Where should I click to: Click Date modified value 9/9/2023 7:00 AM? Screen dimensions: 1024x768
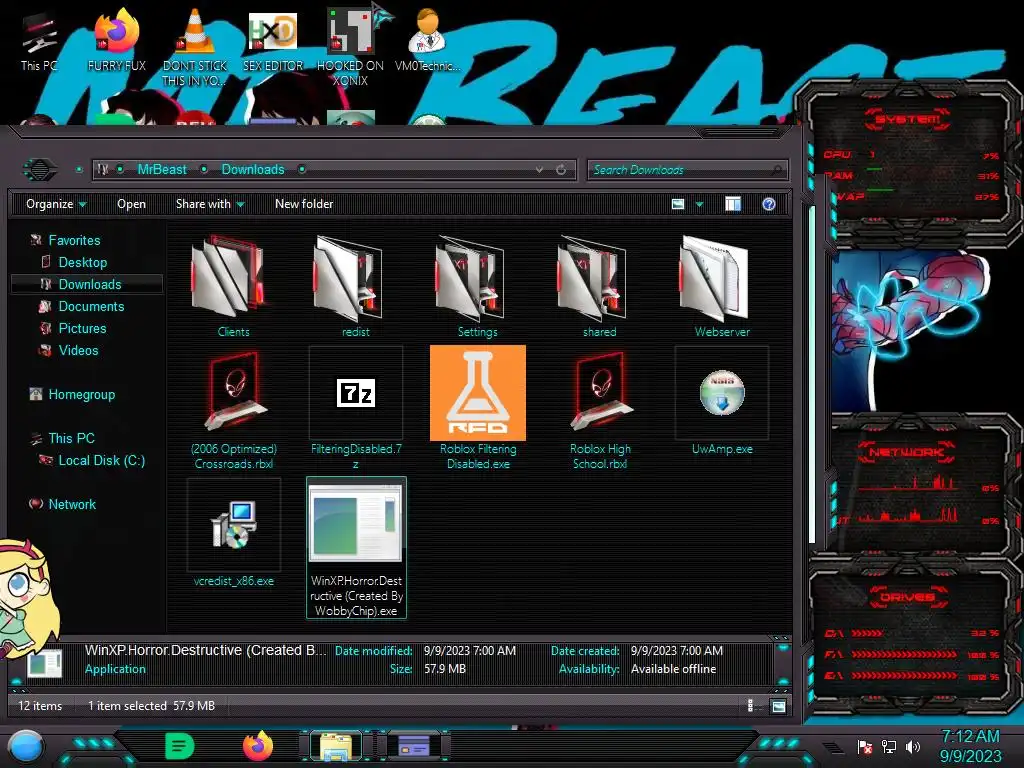(x=470, y=650)
